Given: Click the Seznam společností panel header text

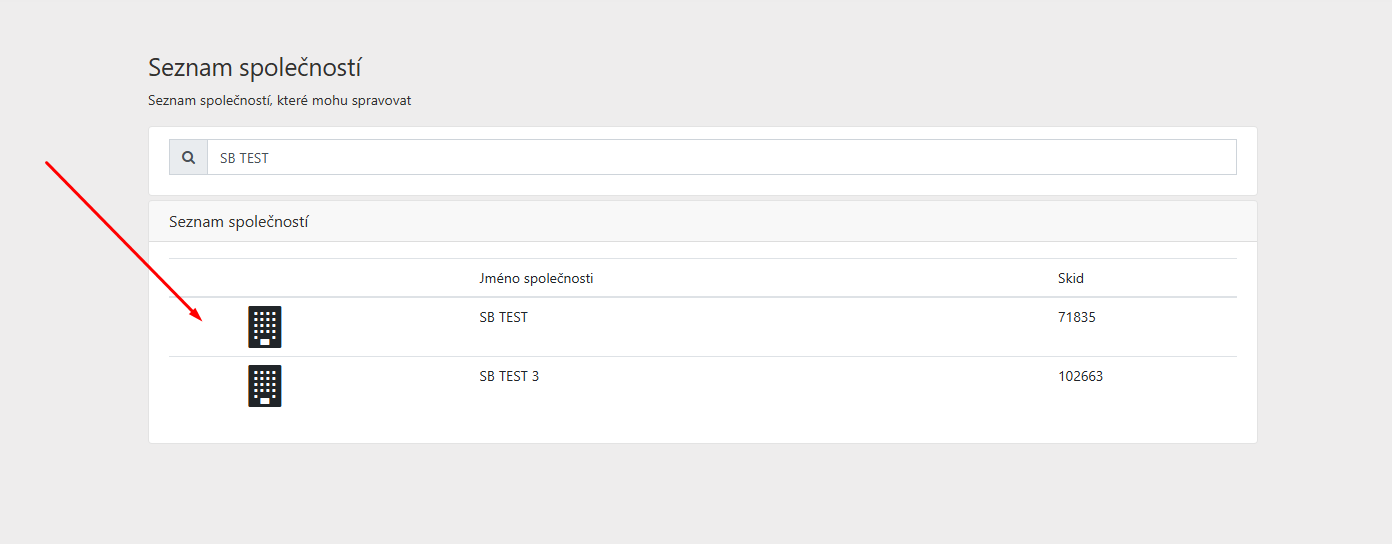Looking at the screenshot, I should pos(238,221).
